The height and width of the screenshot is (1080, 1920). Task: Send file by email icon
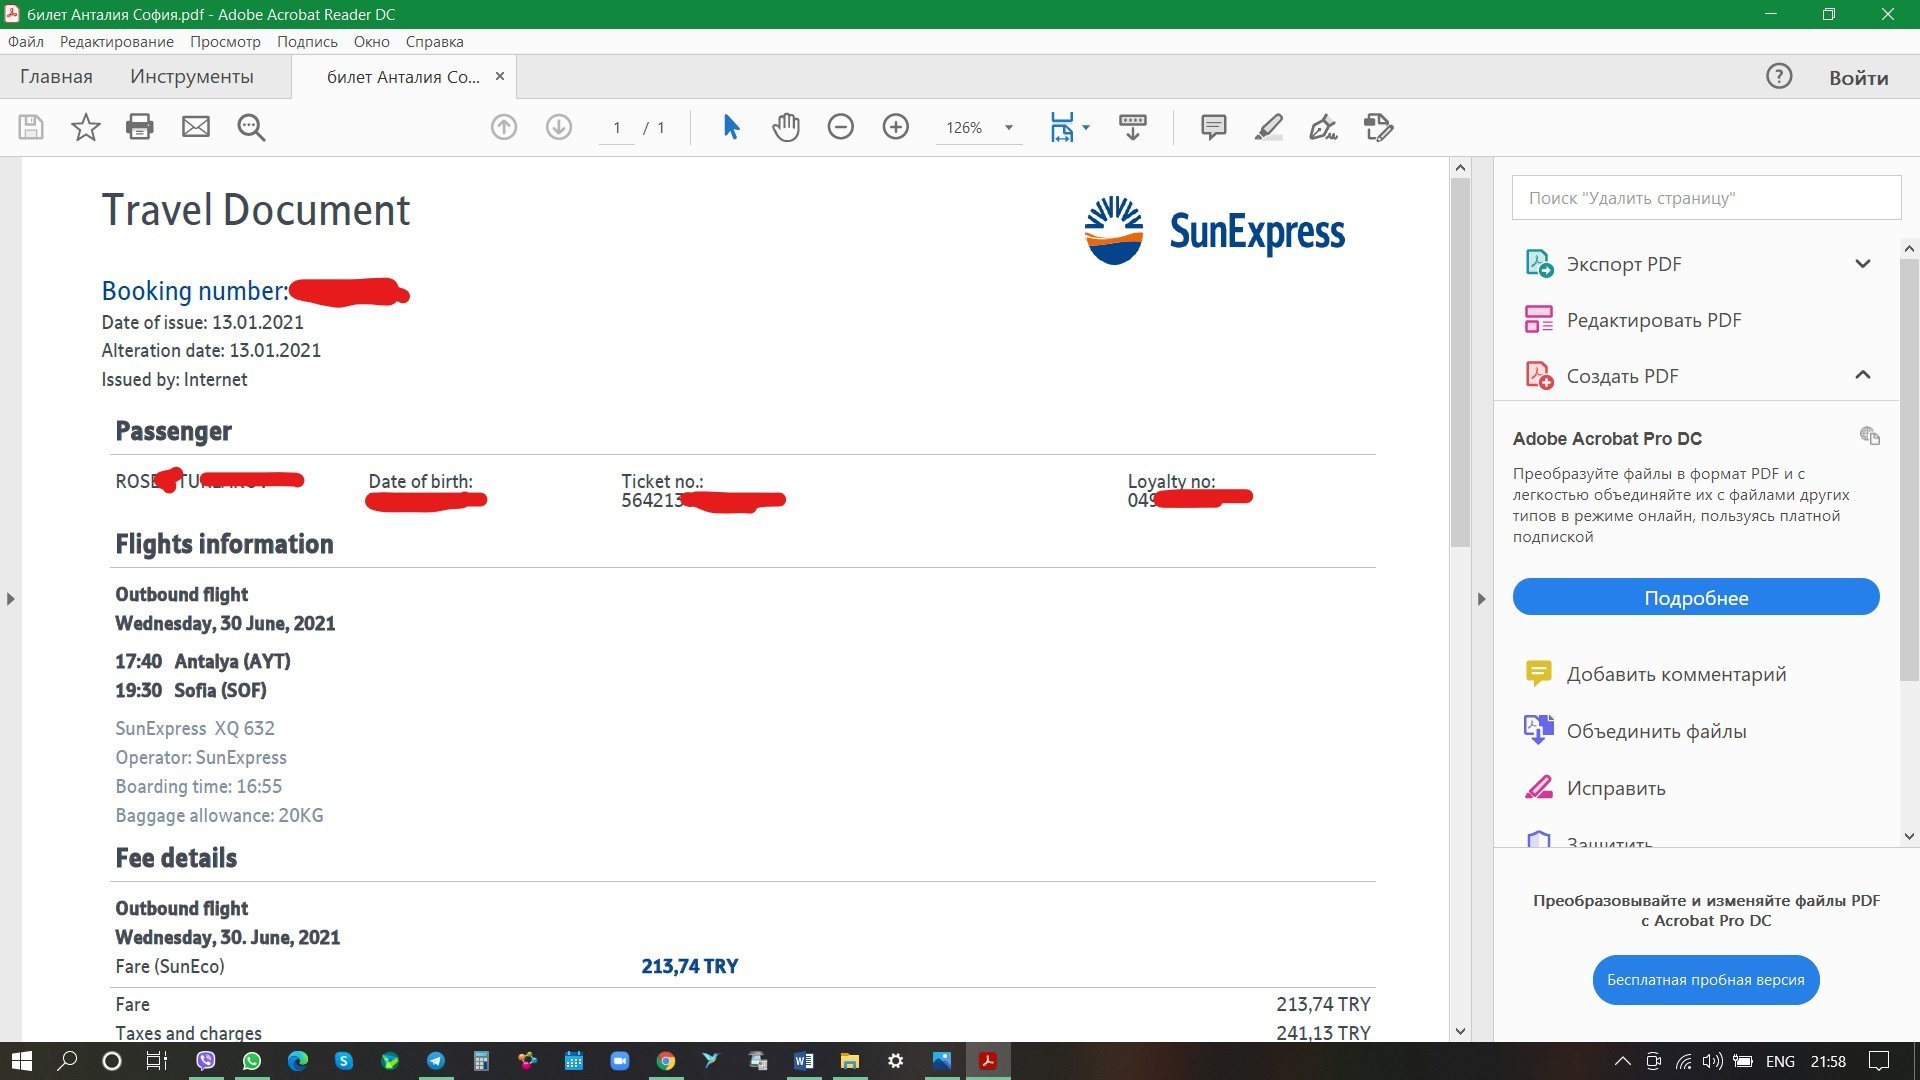196,127
